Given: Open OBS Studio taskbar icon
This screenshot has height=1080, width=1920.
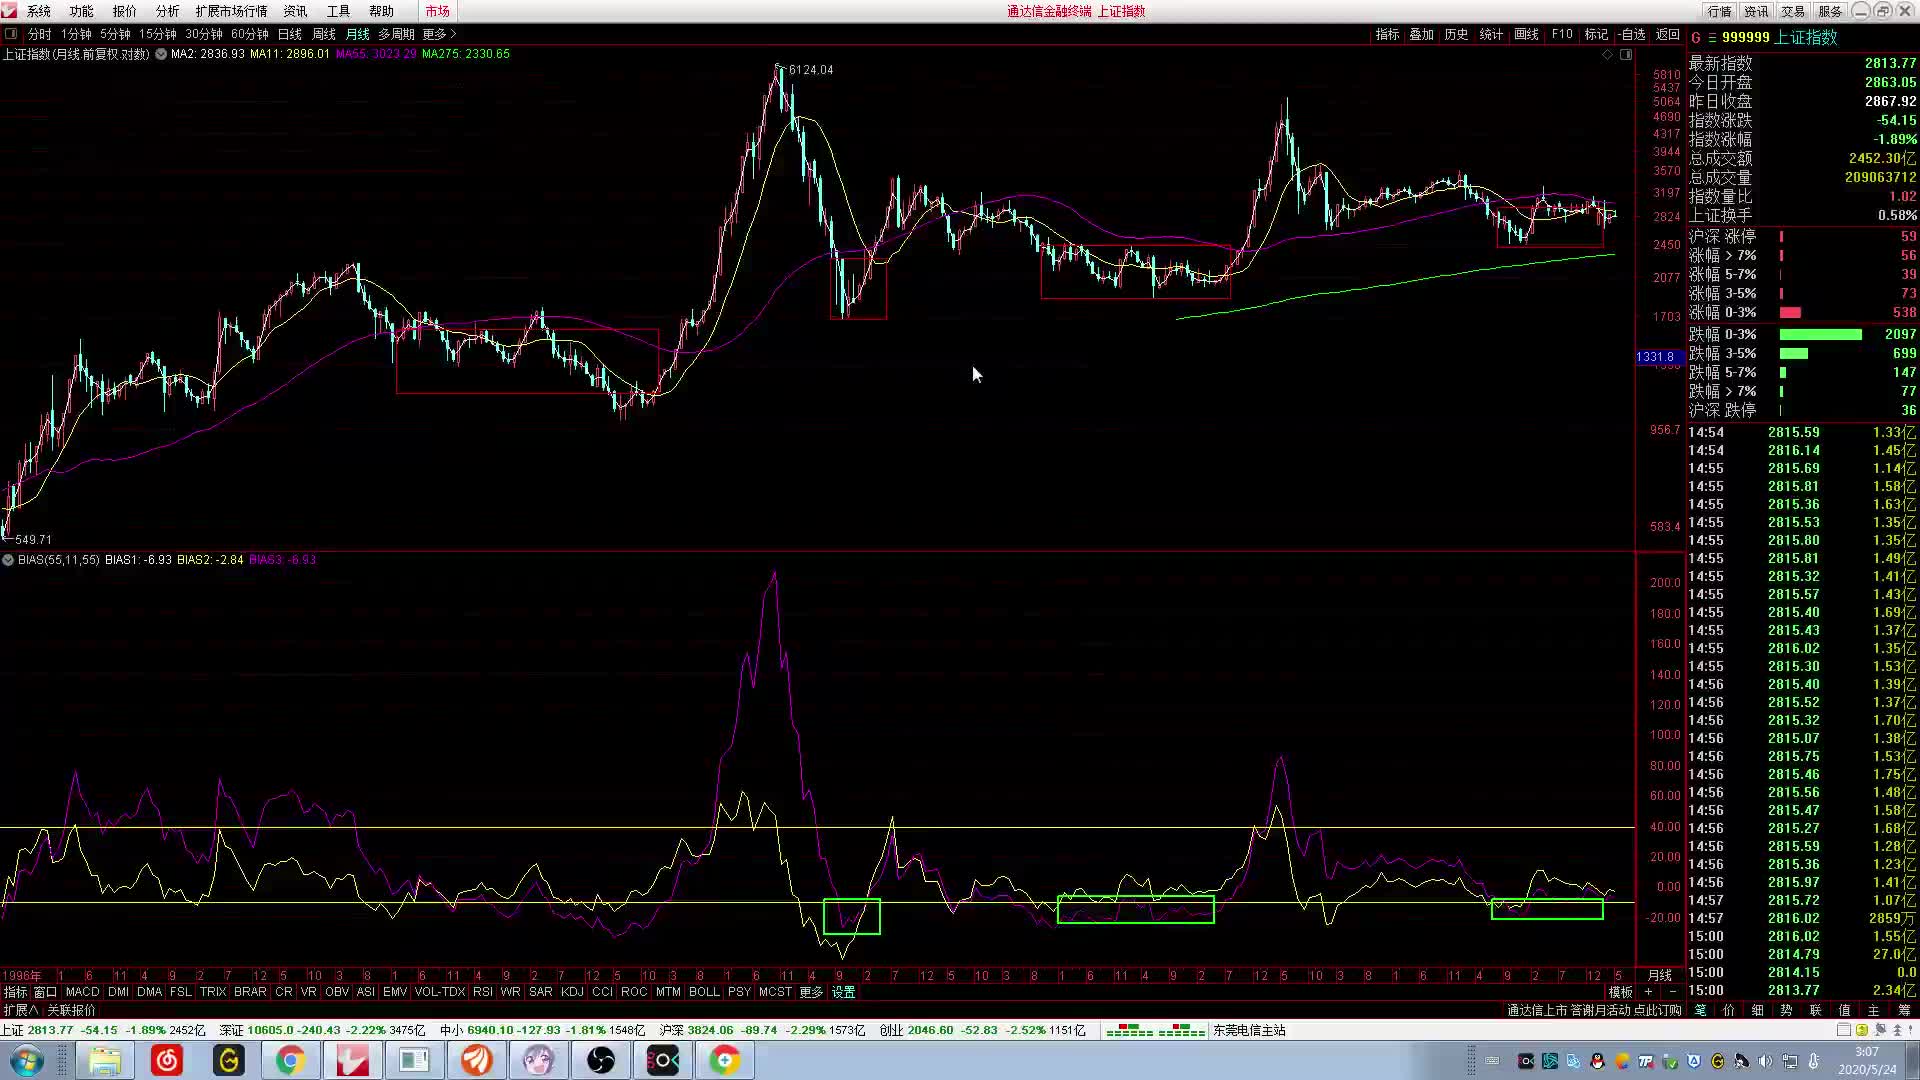Looking at the screenshot, I should tap(601, 1060).
